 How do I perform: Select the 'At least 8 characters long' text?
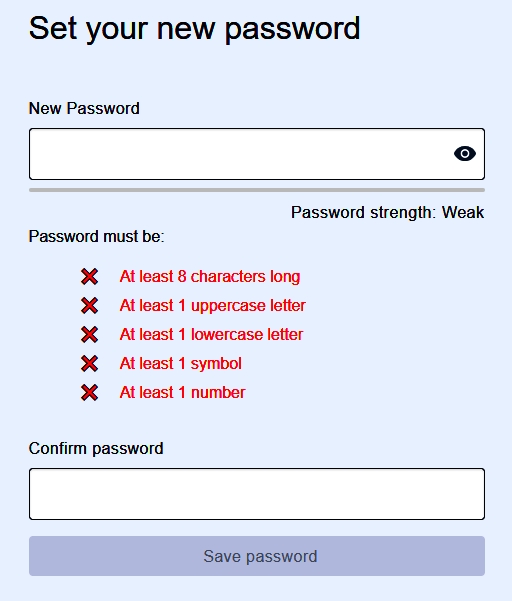210,277
